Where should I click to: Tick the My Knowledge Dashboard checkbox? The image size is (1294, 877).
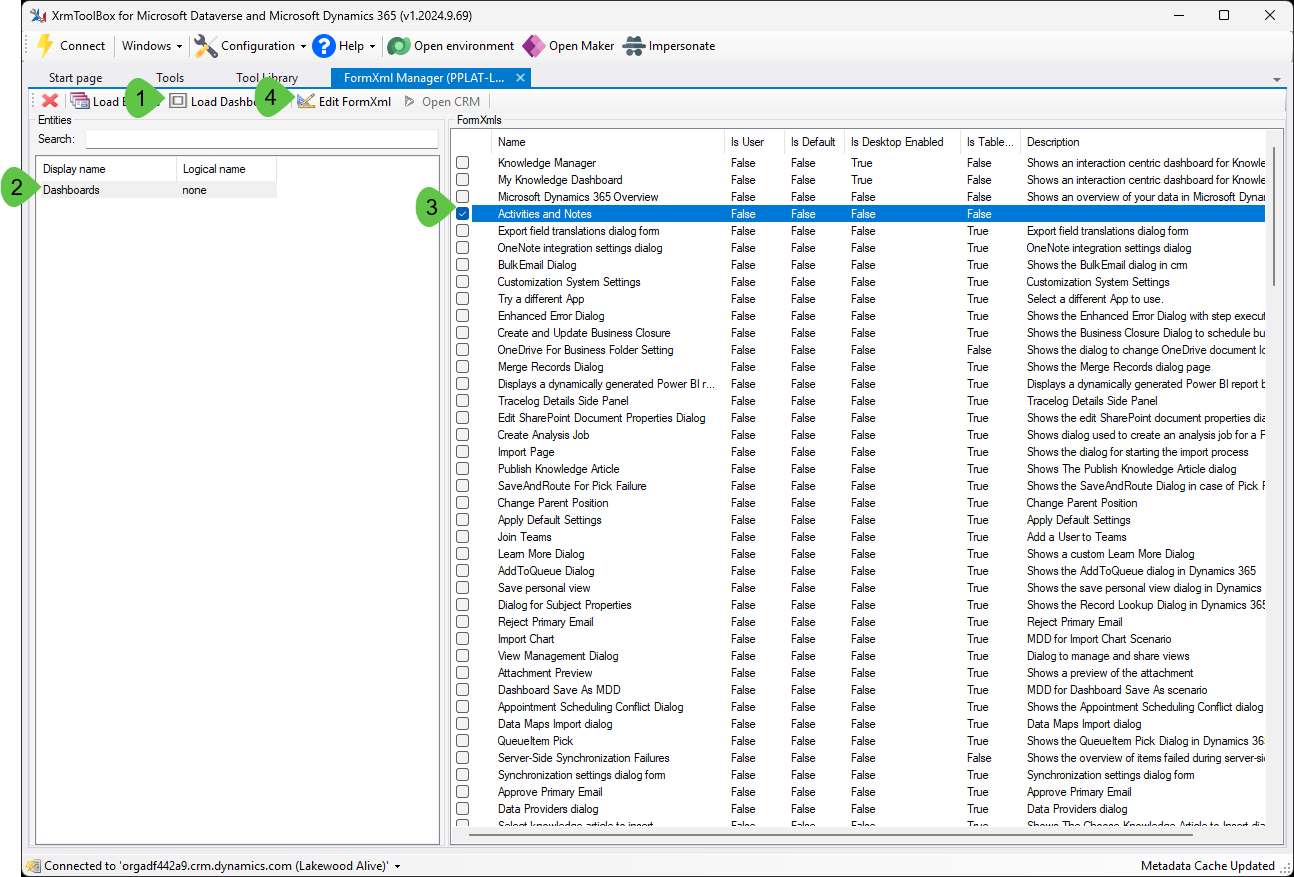pyautogui.click(x=463, y=180)
